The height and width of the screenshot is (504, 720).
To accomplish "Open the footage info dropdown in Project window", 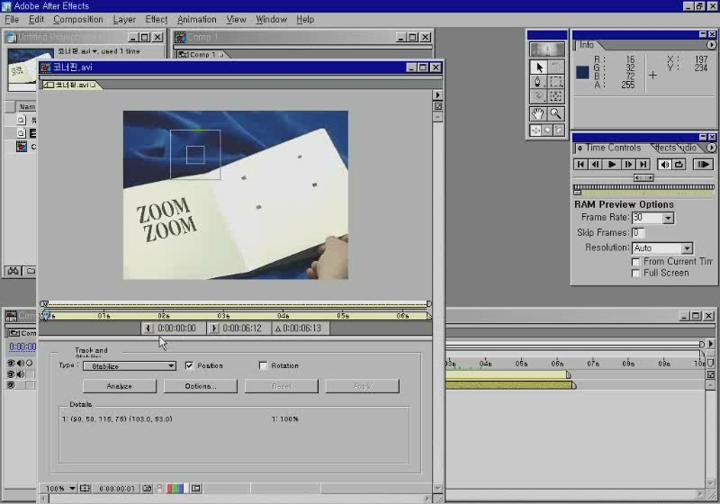I will [x=95, y=51].
